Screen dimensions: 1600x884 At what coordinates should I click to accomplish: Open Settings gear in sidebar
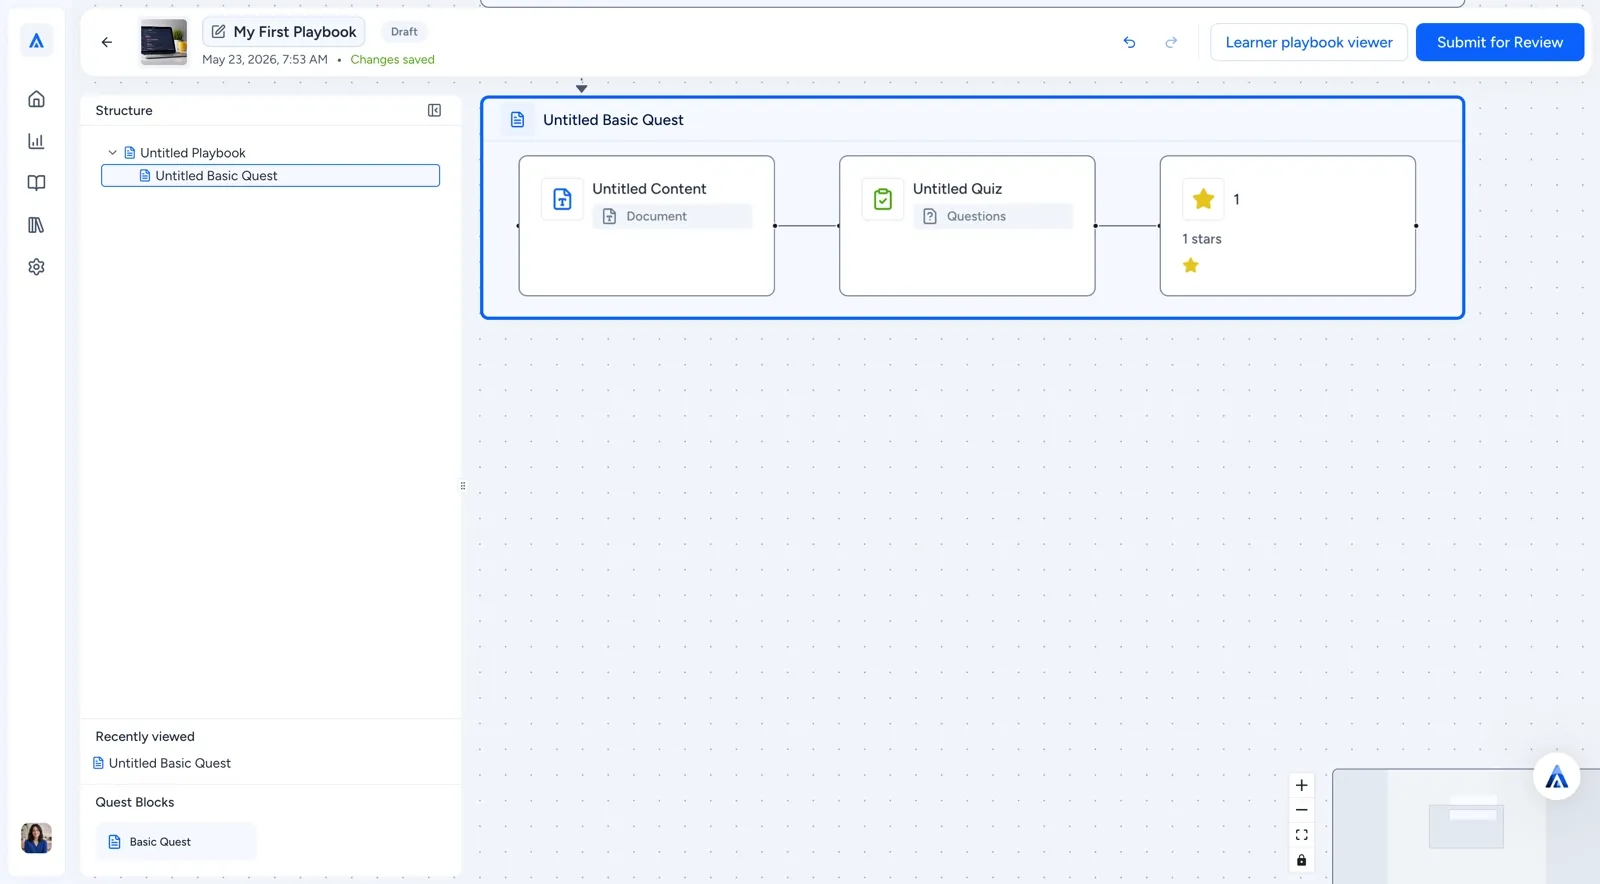[36, 267]
